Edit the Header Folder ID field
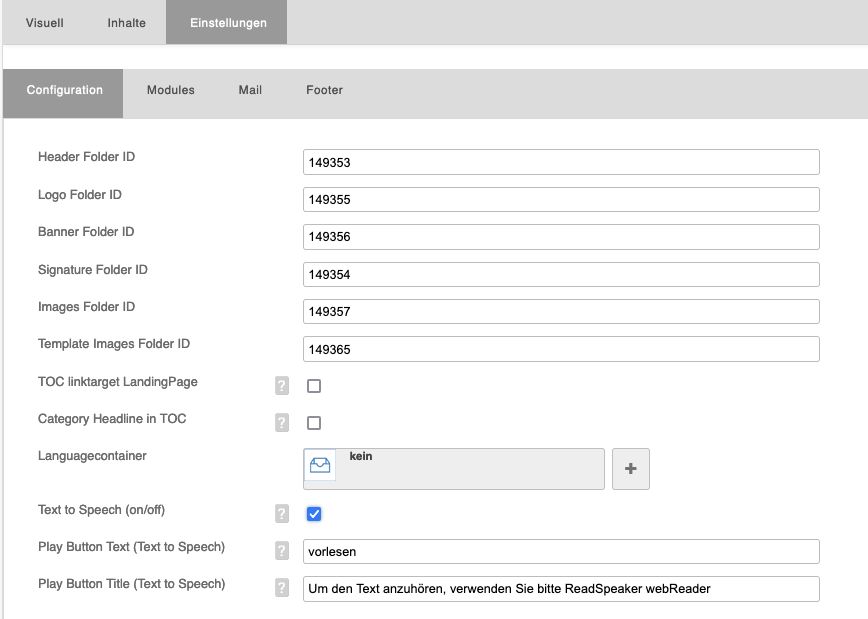Image resolution: width=868 pixels, height=619 pixels. [561, 162]
